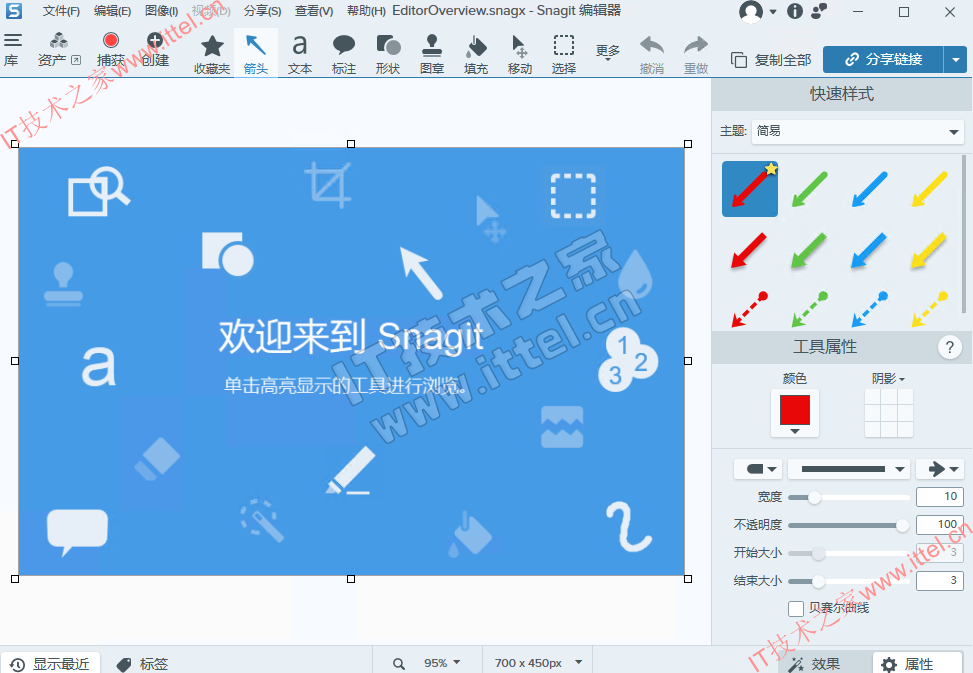The width and height of the screenshot is (973, 673).
Task: Enable the Bezier curve (贝塞尔曲线) checkbox
Action: pos(796,608)
